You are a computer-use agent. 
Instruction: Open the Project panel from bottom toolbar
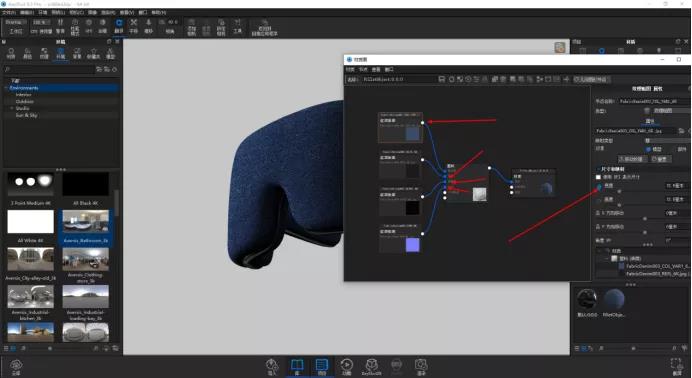click(322, 367)
